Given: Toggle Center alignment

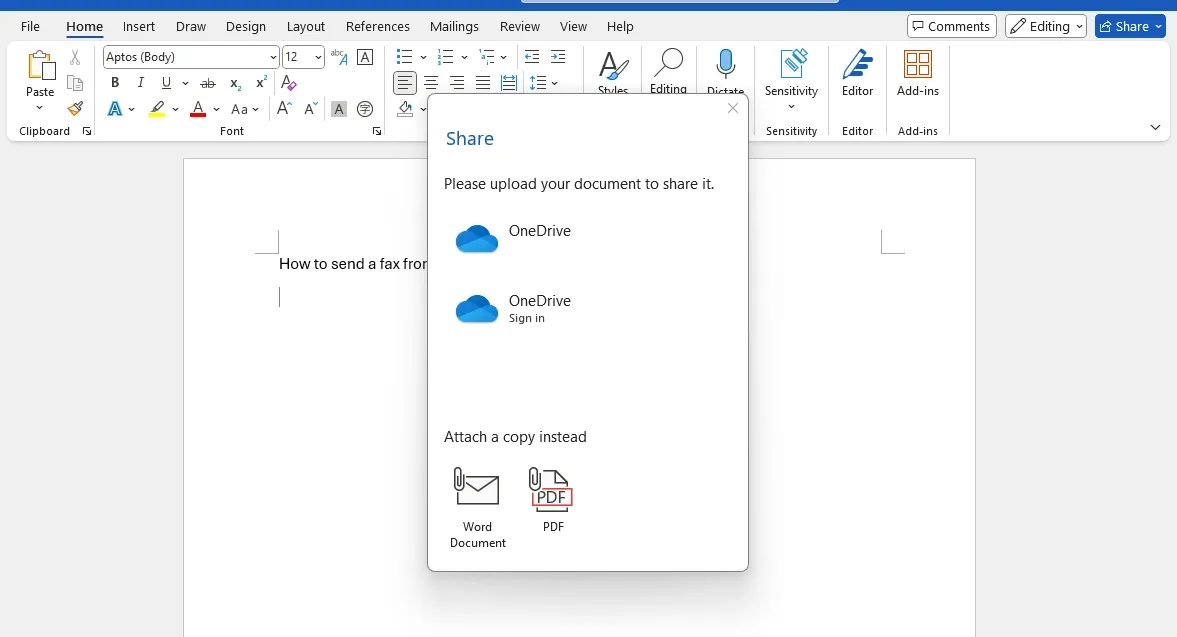Looking at the screenshot, I should click(x=431, y=83).
